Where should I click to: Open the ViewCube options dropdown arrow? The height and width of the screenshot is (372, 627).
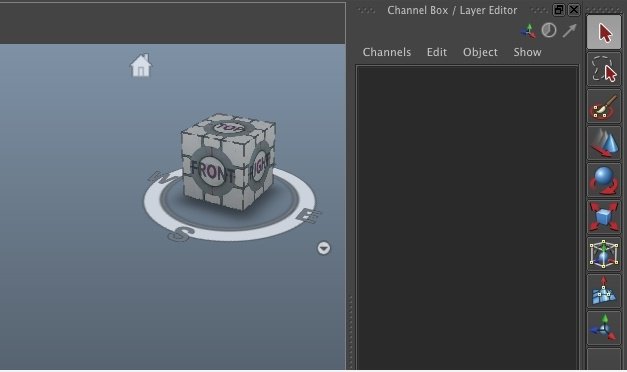(324, 248)
